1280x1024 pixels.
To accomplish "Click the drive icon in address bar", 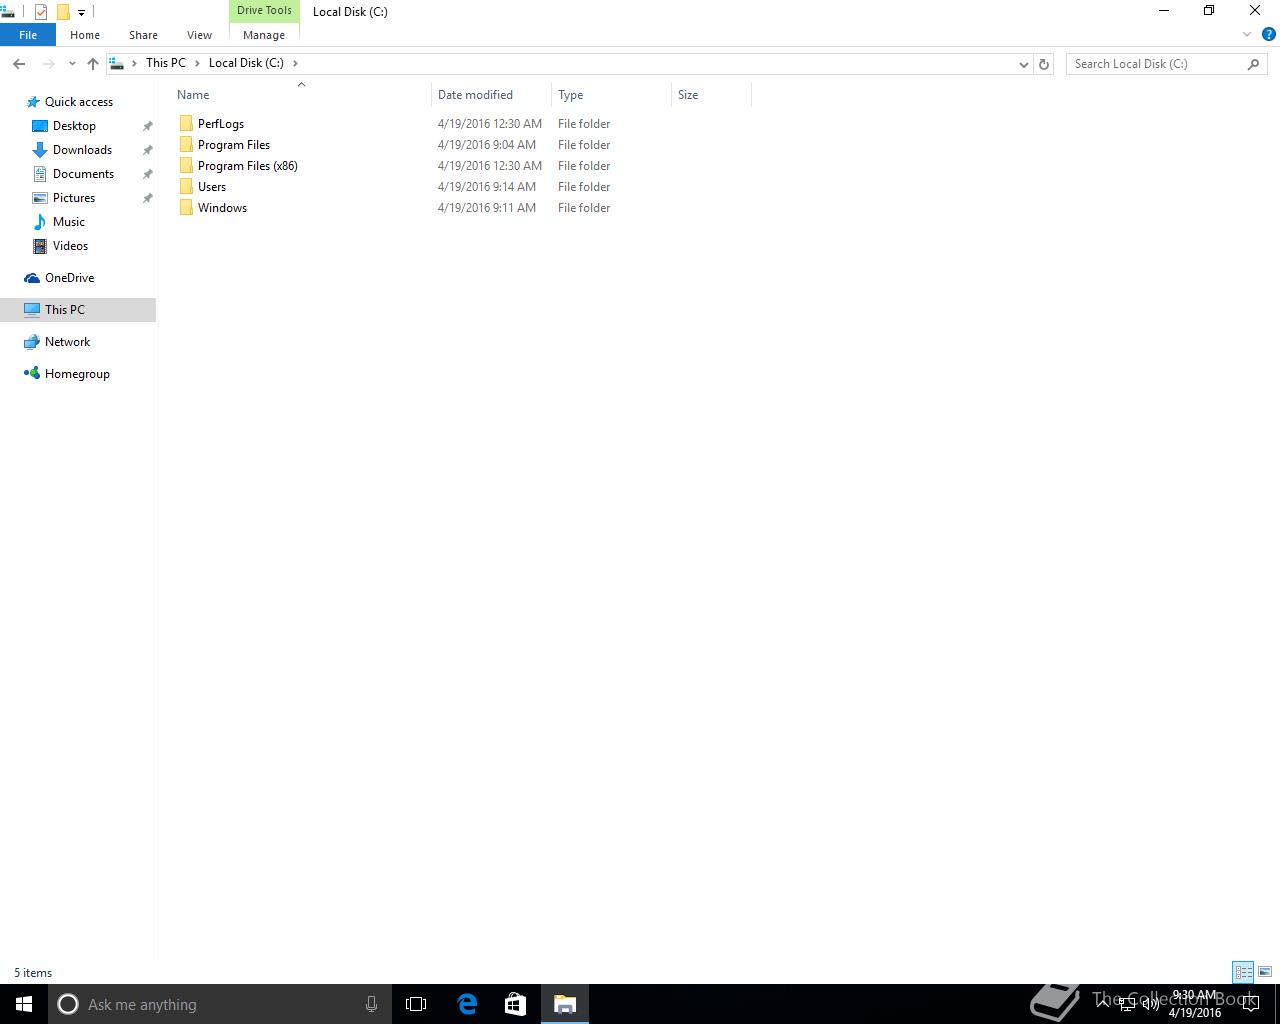I will point(117,63).
